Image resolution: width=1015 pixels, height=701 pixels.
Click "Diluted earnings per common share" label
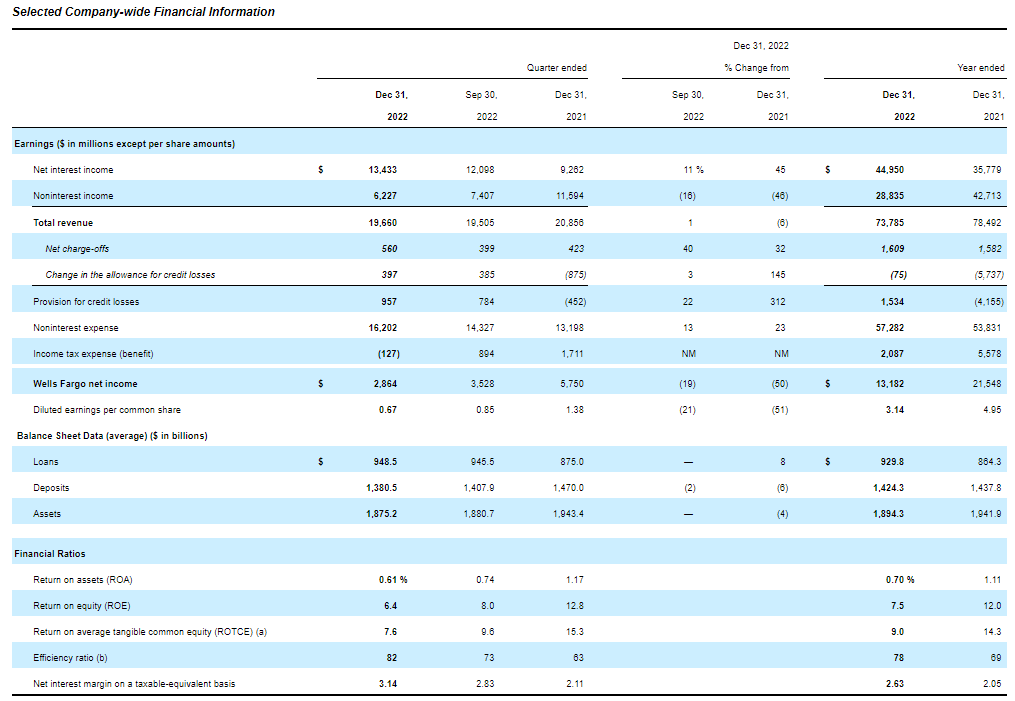[x=107, y=410]
